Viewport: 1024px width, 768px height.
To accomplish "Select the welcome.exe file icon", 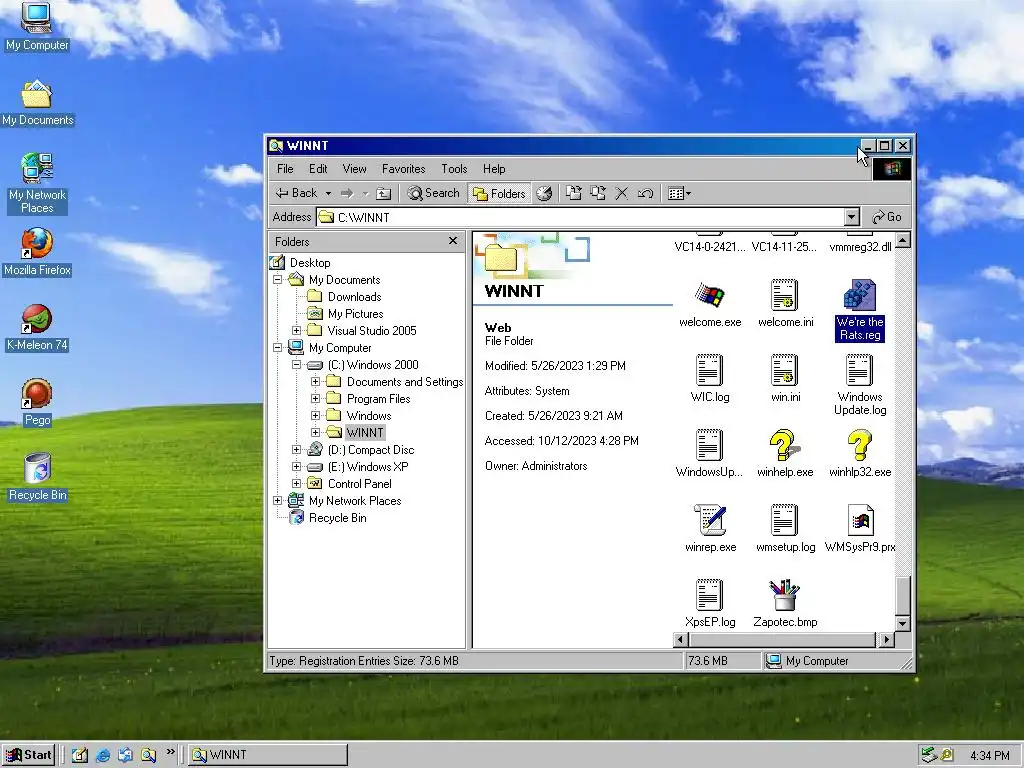I will point(710,296).
